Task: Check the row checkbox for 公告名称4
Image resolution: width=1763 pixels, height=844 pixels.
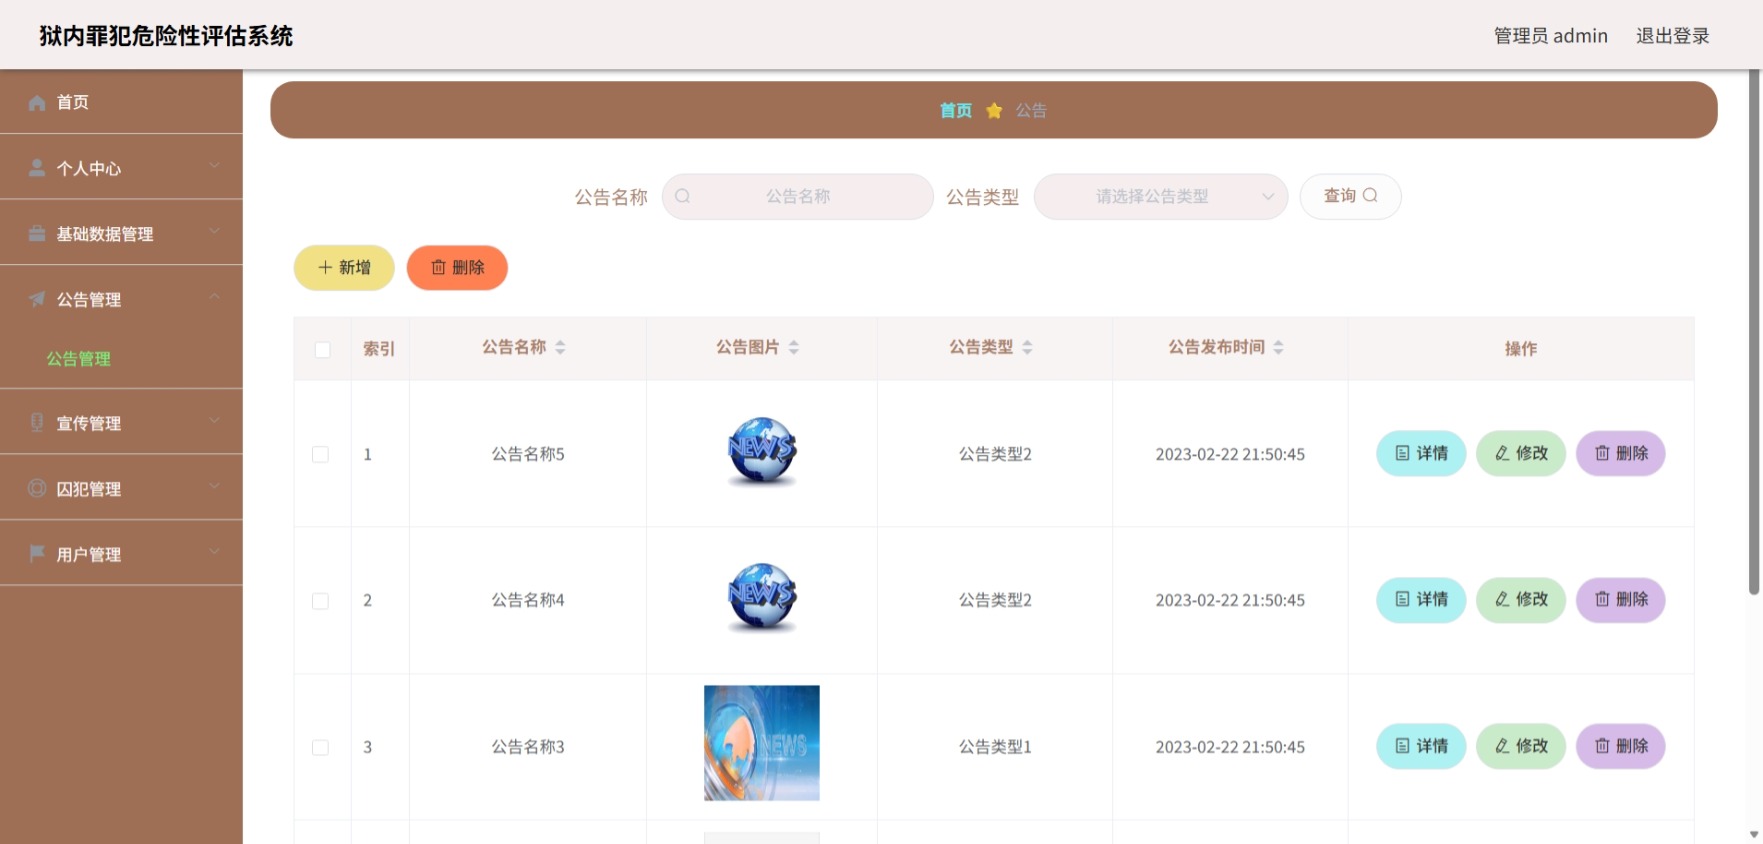Action: pos(320,601)
